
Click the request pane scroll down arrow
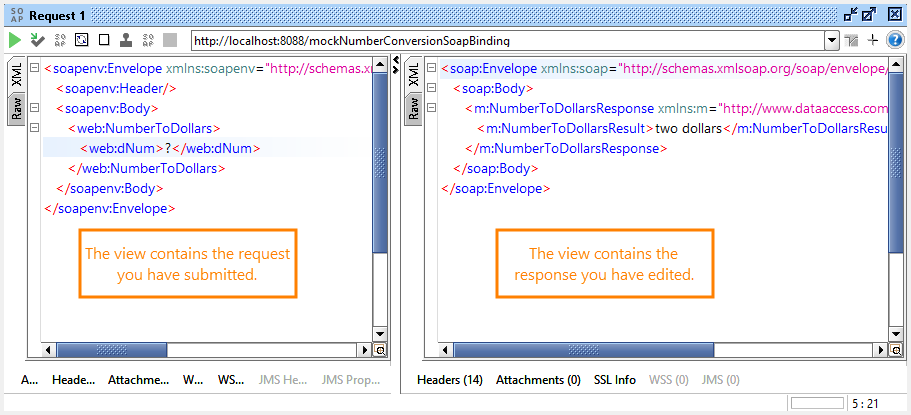380,334
